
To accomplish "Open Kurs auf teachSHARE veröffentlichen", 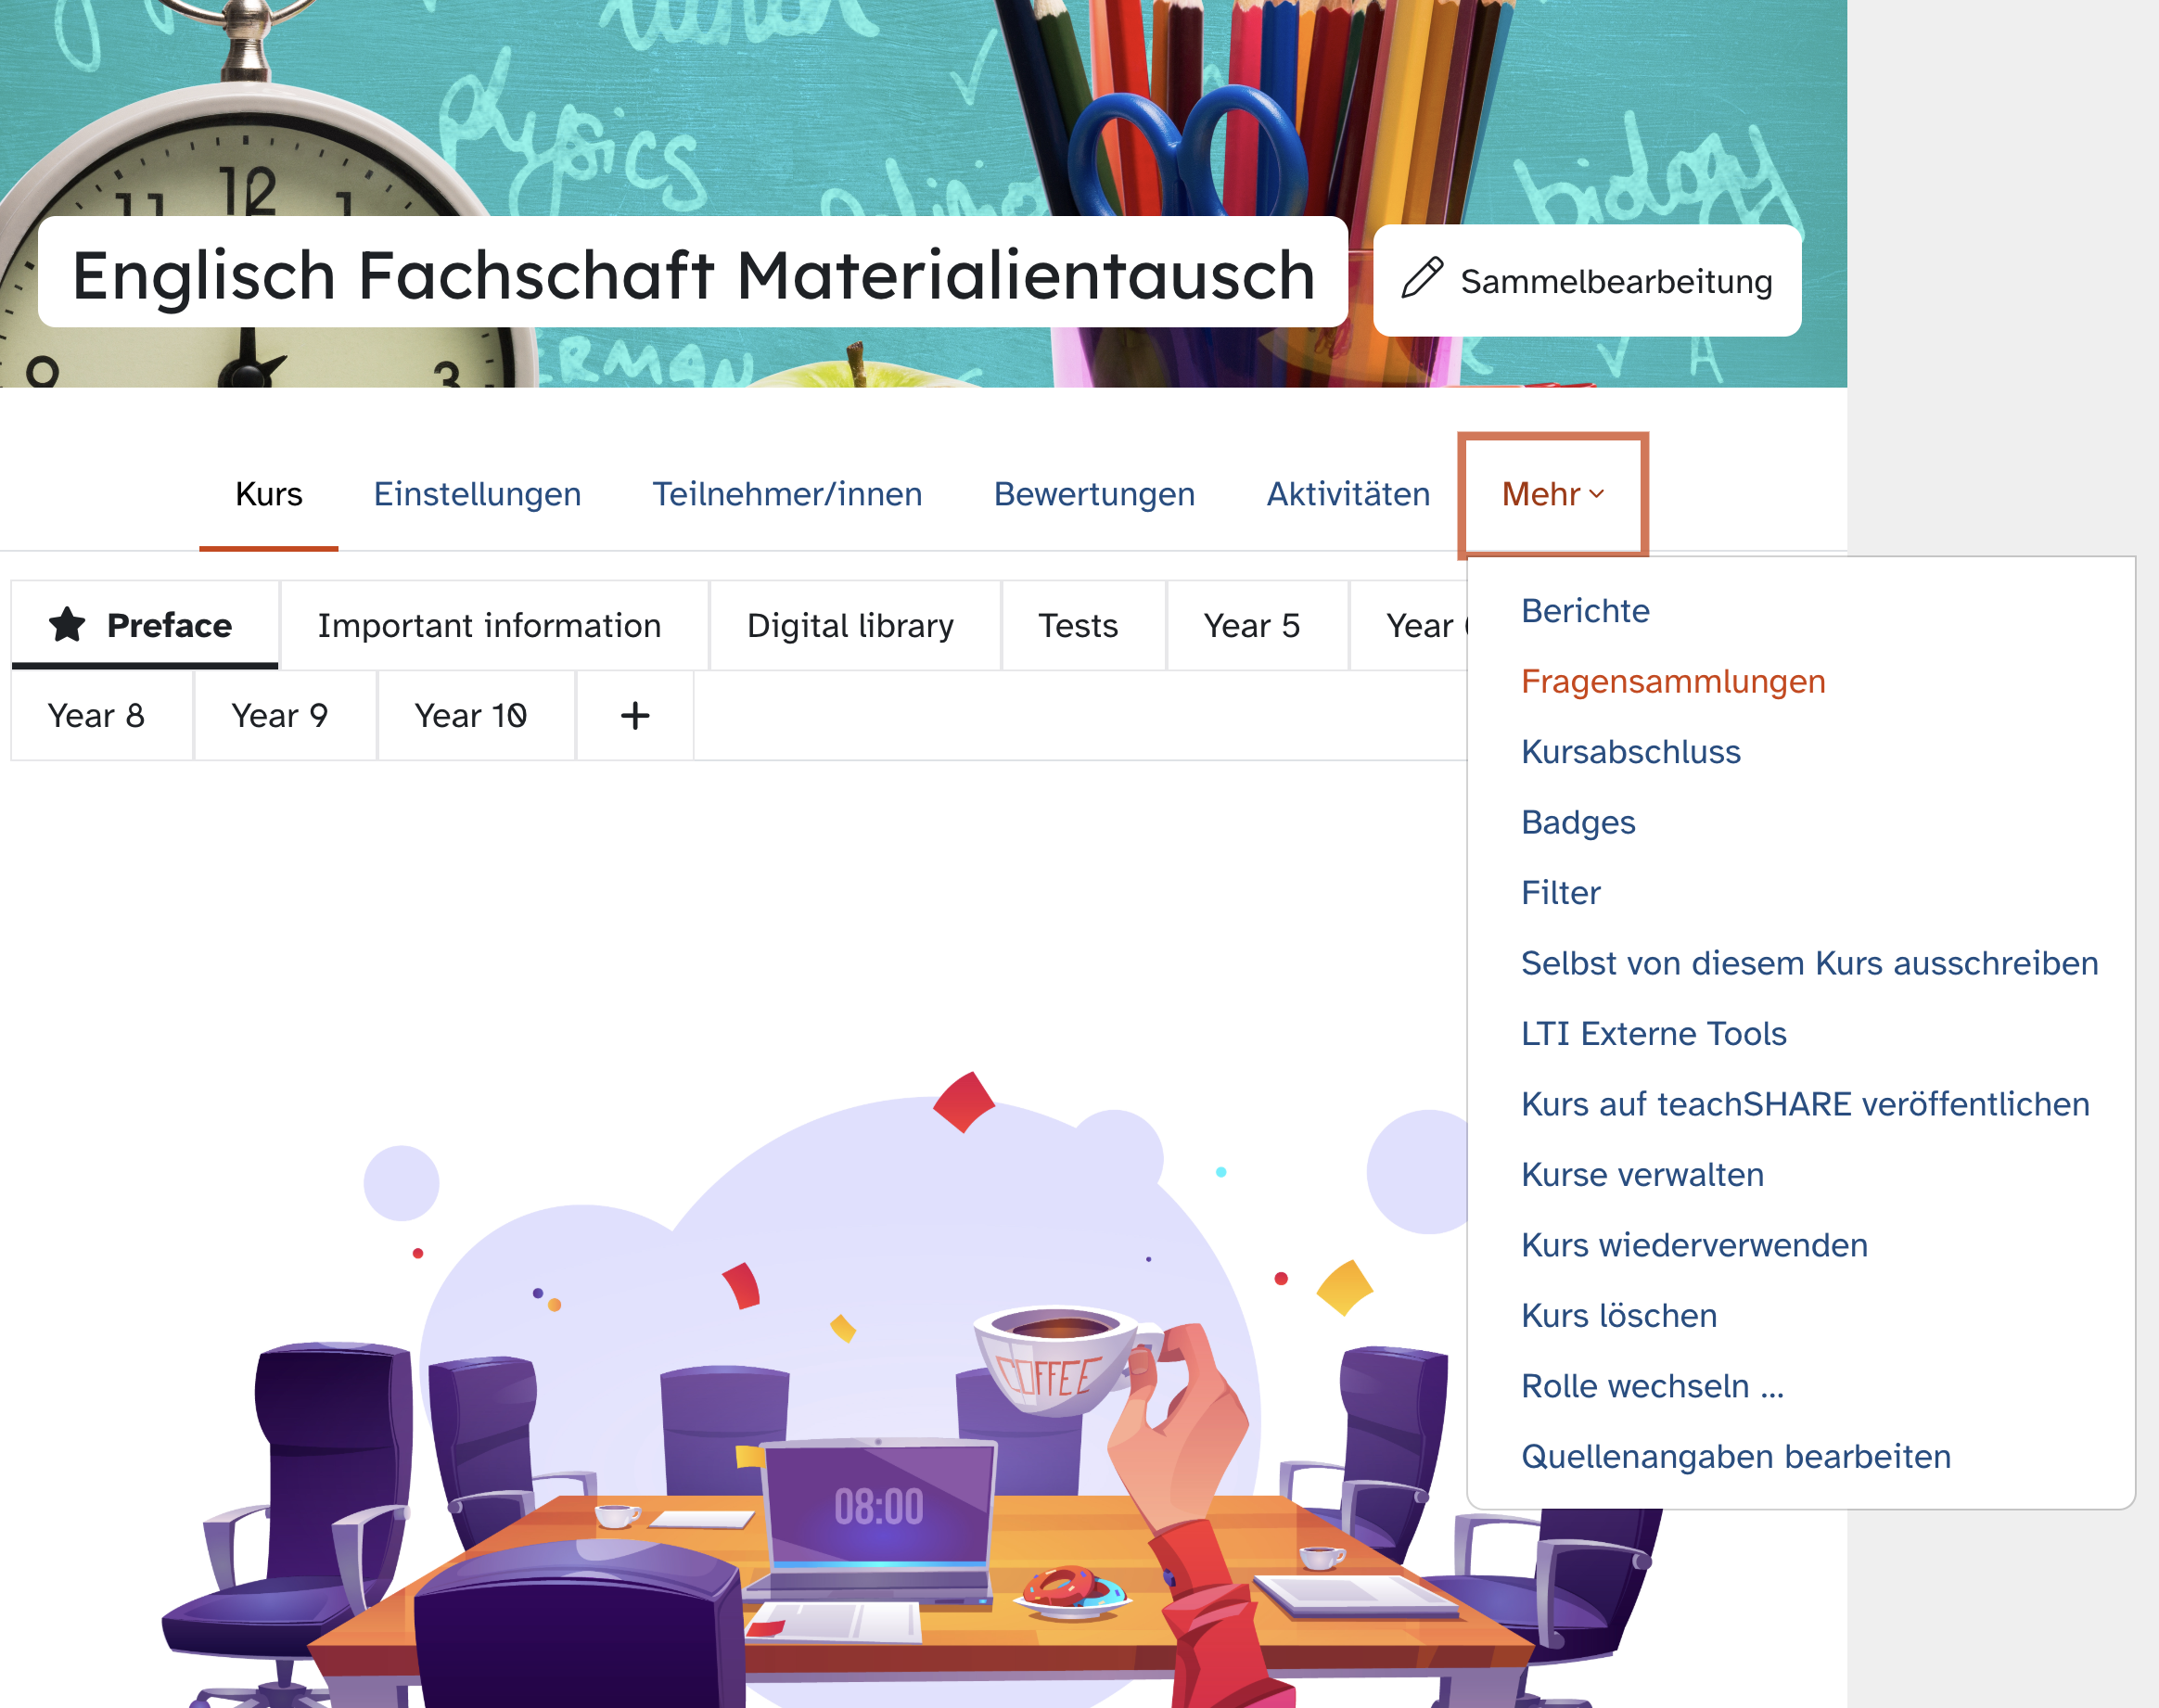I will tap(1805, 1104).
